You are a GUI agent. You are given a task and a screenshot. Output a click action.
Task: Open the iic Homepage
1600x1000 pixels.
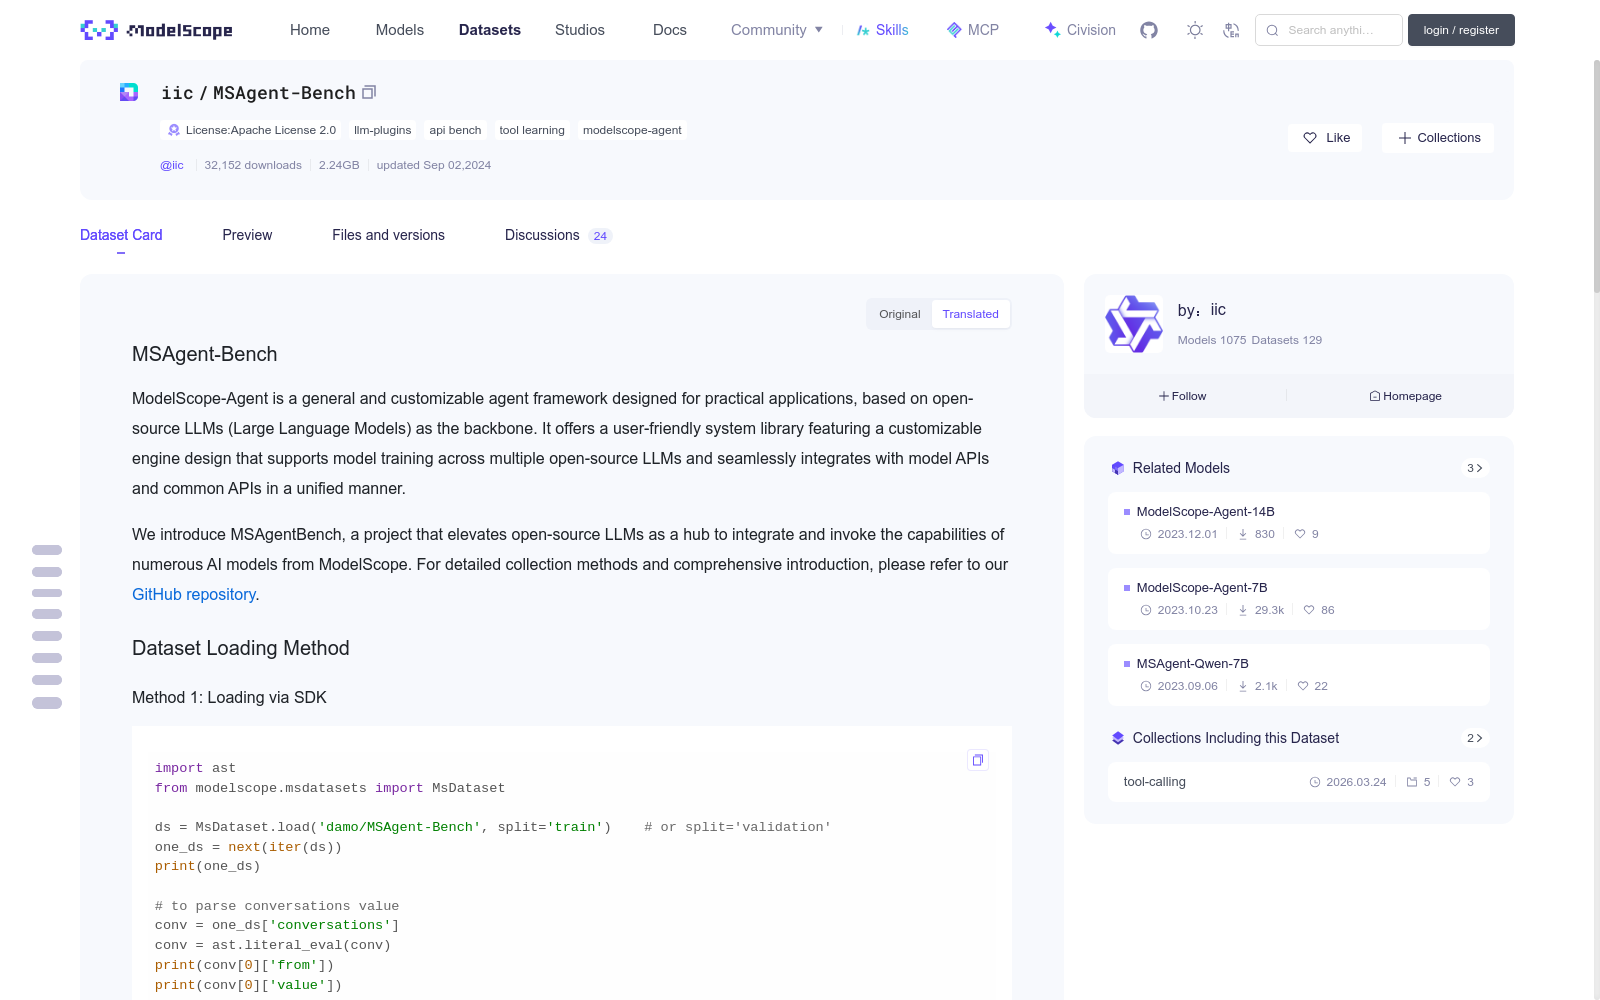[1405, 396]
